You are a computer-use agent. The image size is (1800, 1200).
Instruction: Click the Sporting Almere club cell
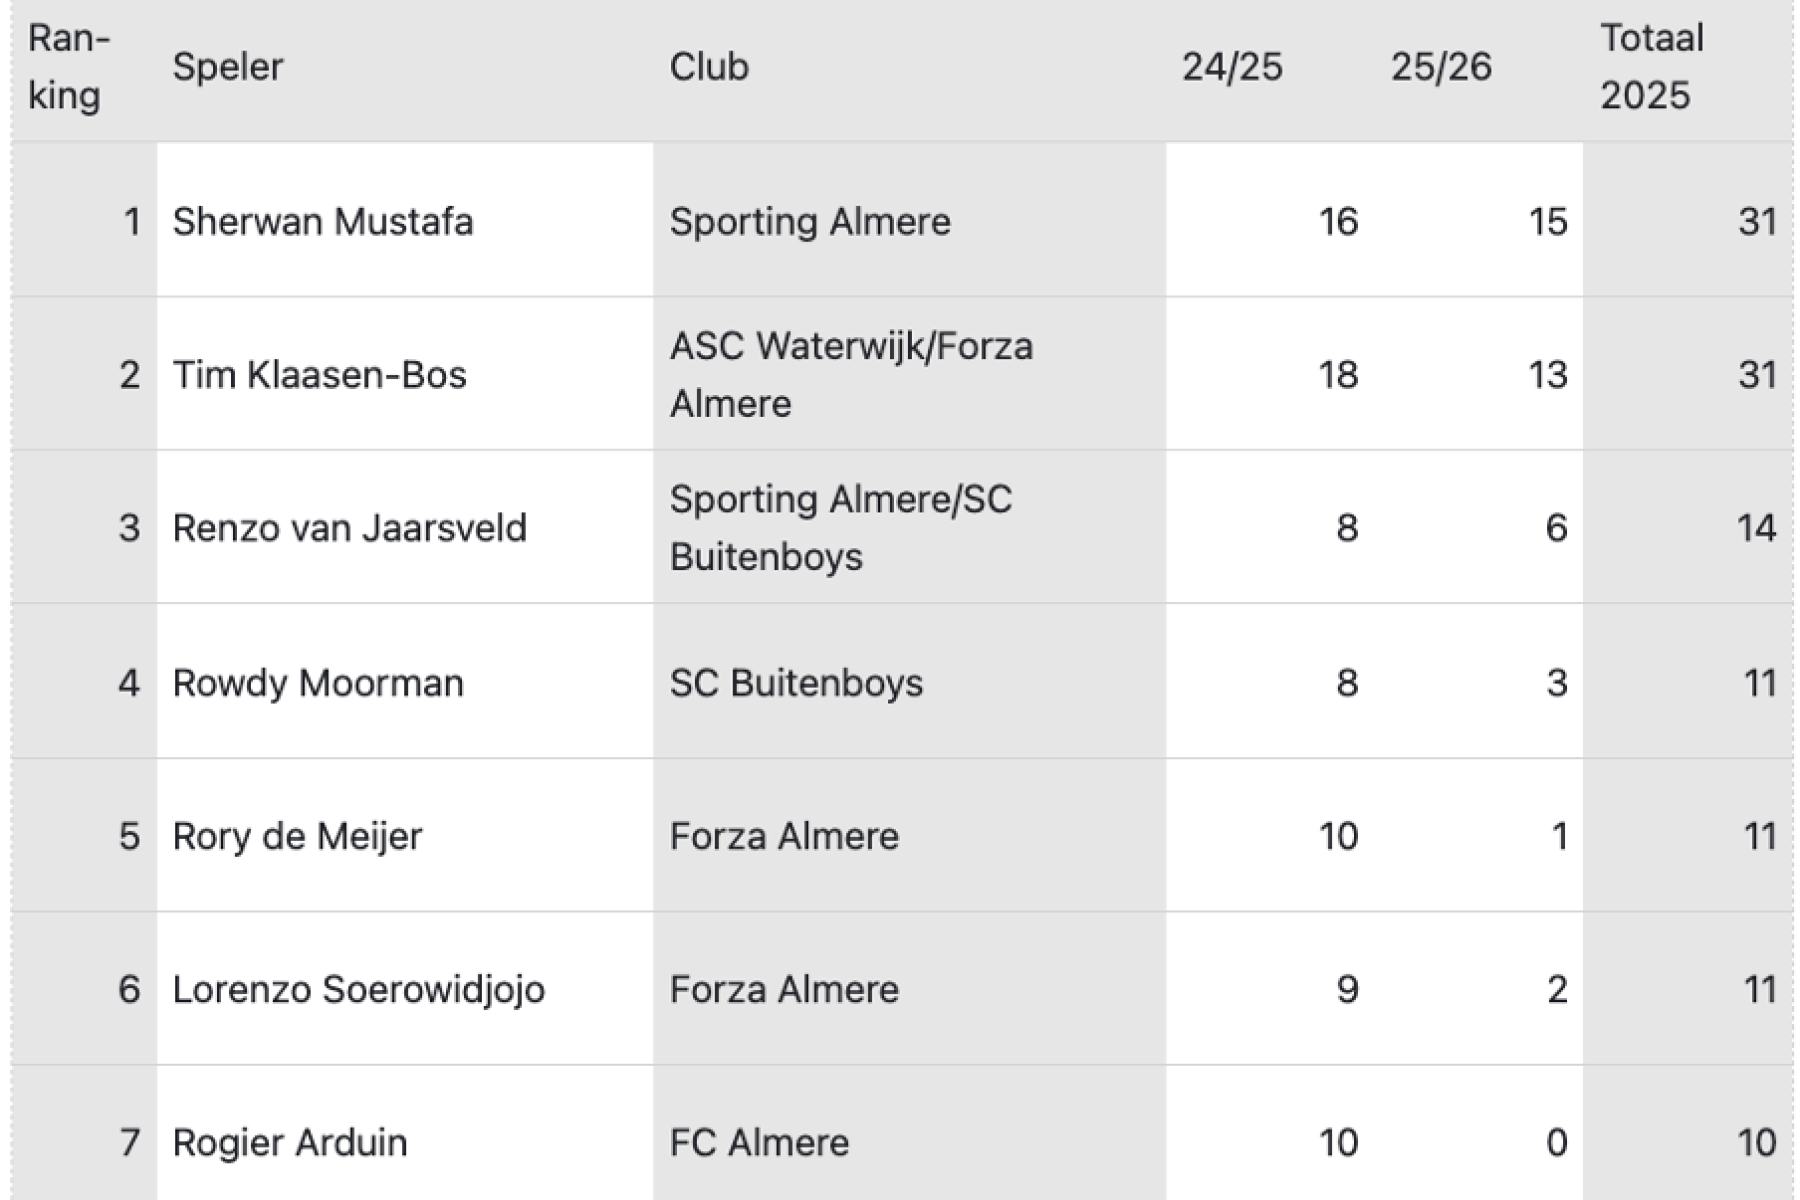[810, 221]
